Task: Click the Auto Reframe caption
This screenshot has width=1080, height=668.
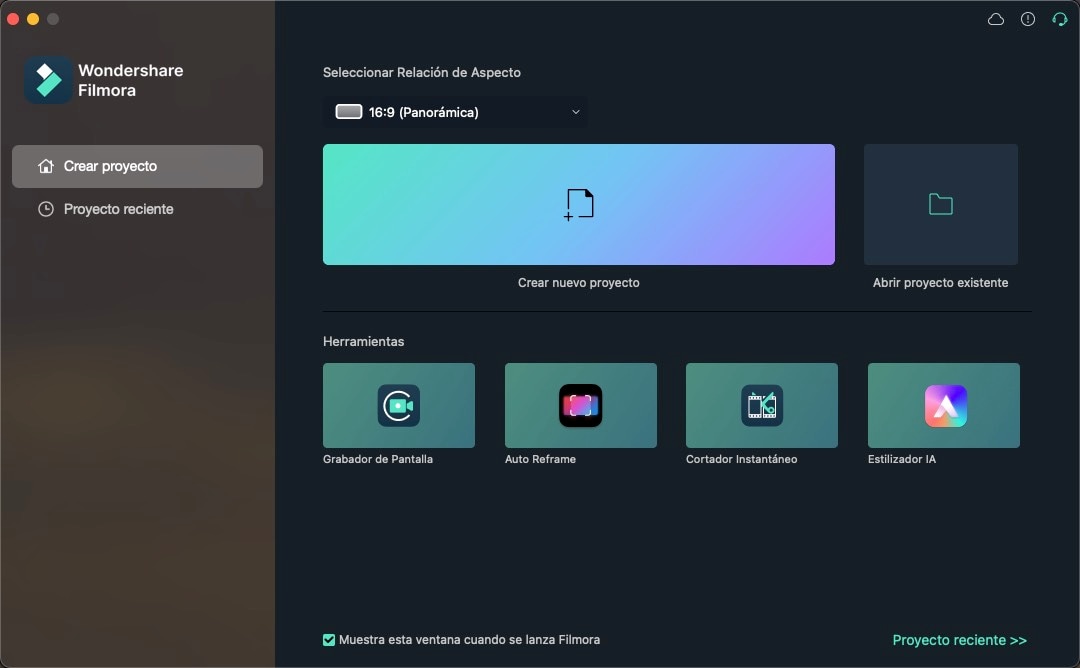Action: click(x=540, y=459)
